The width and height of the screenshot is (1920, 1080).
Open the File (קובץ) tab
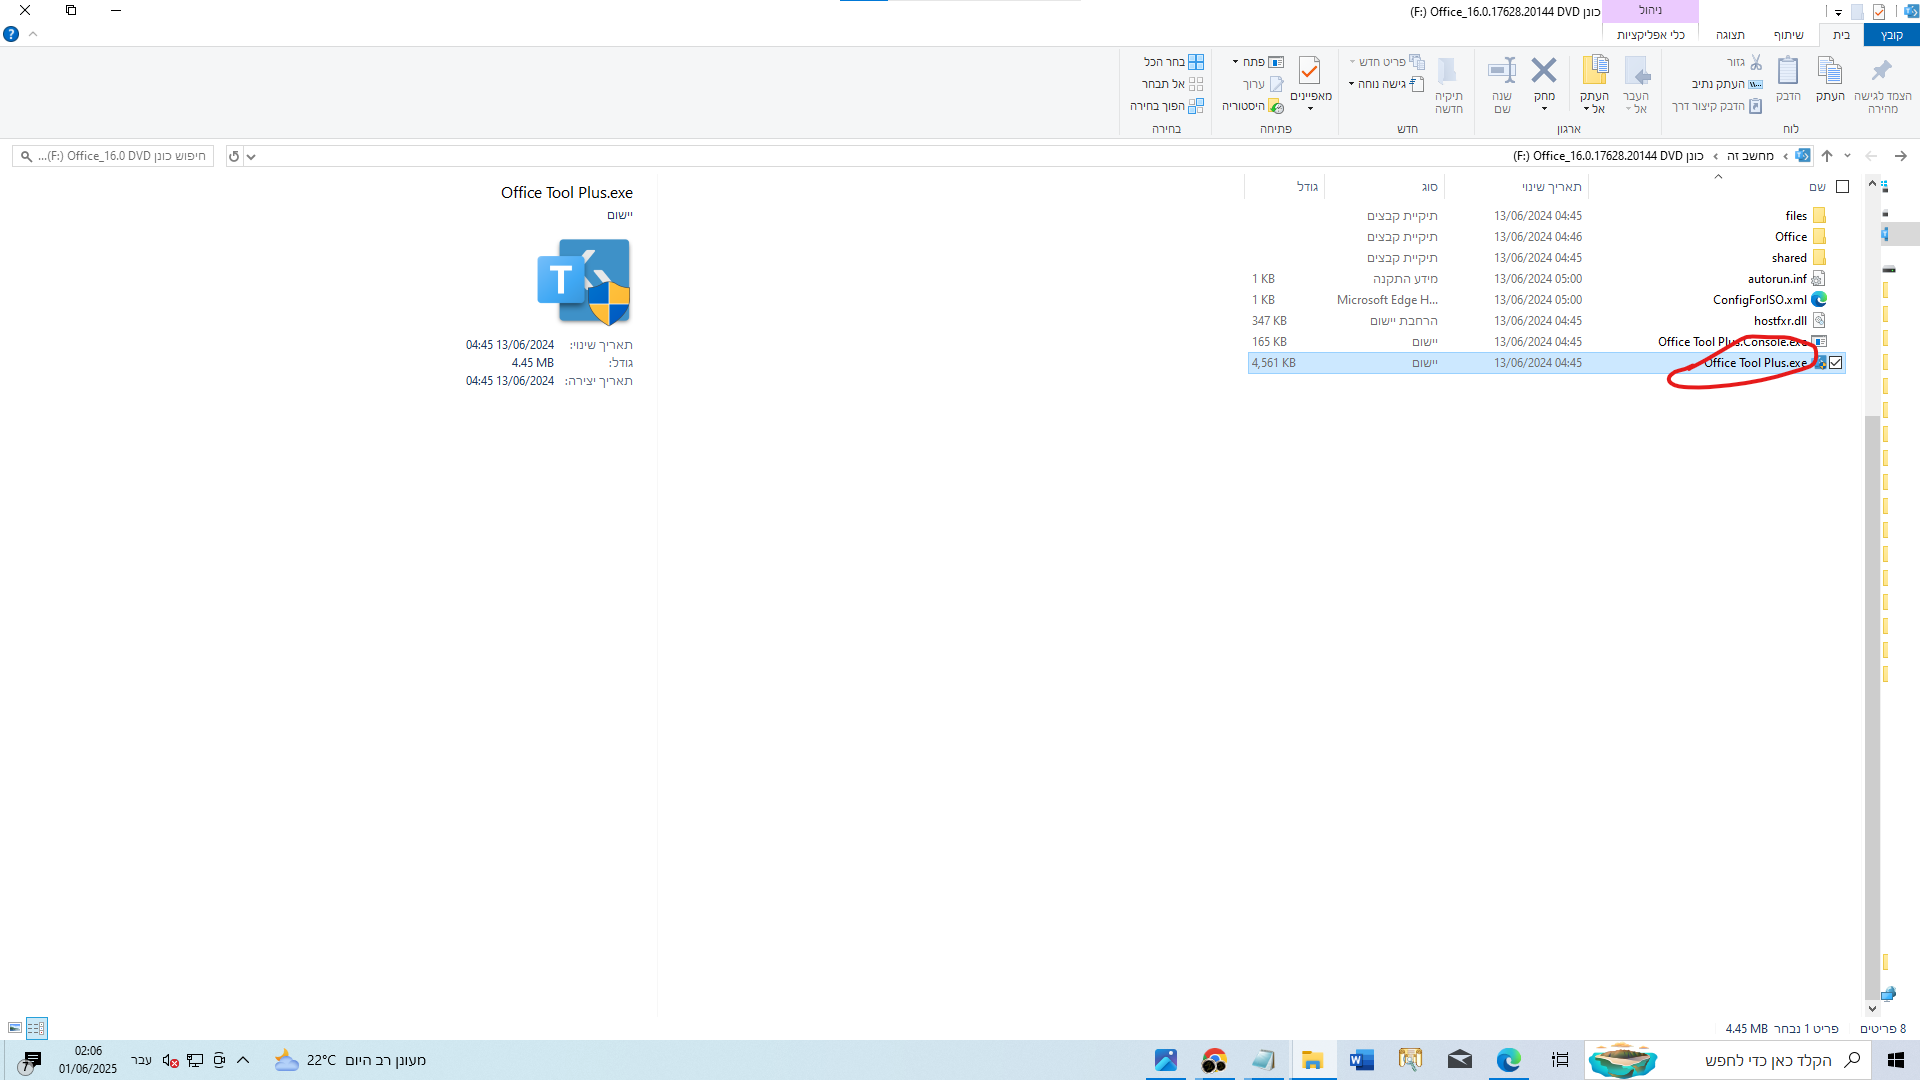coord(1891,35)
